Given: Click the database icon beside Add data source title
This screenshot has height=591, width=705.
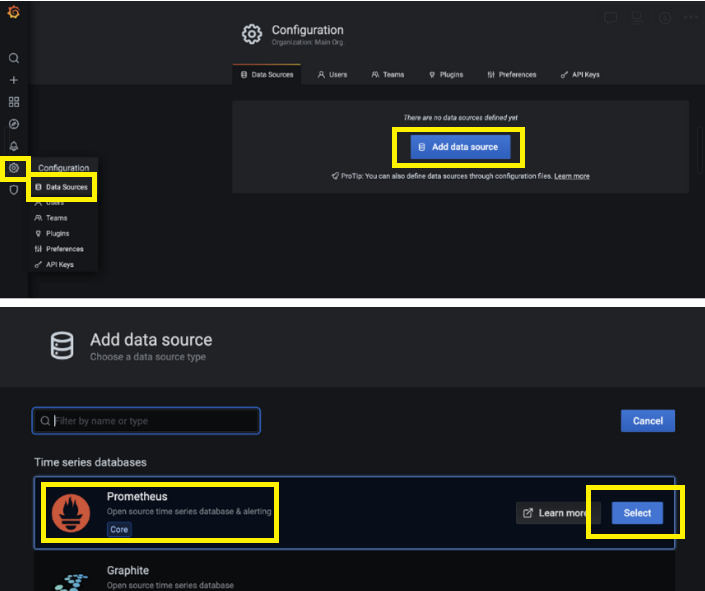Looking at the screenshot, I should 62,345.
